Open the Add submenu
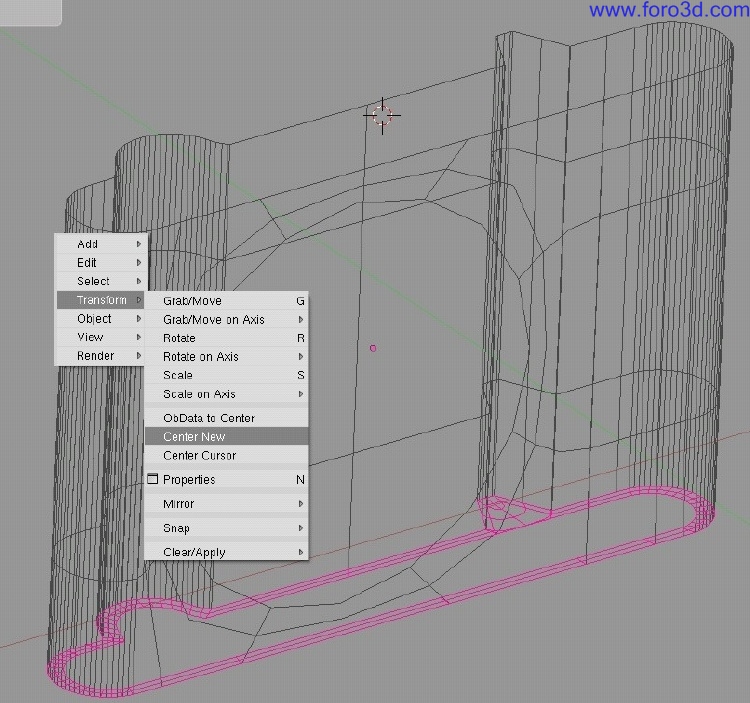The width and height of the screenshot is (750, 703). pos(100,244)
